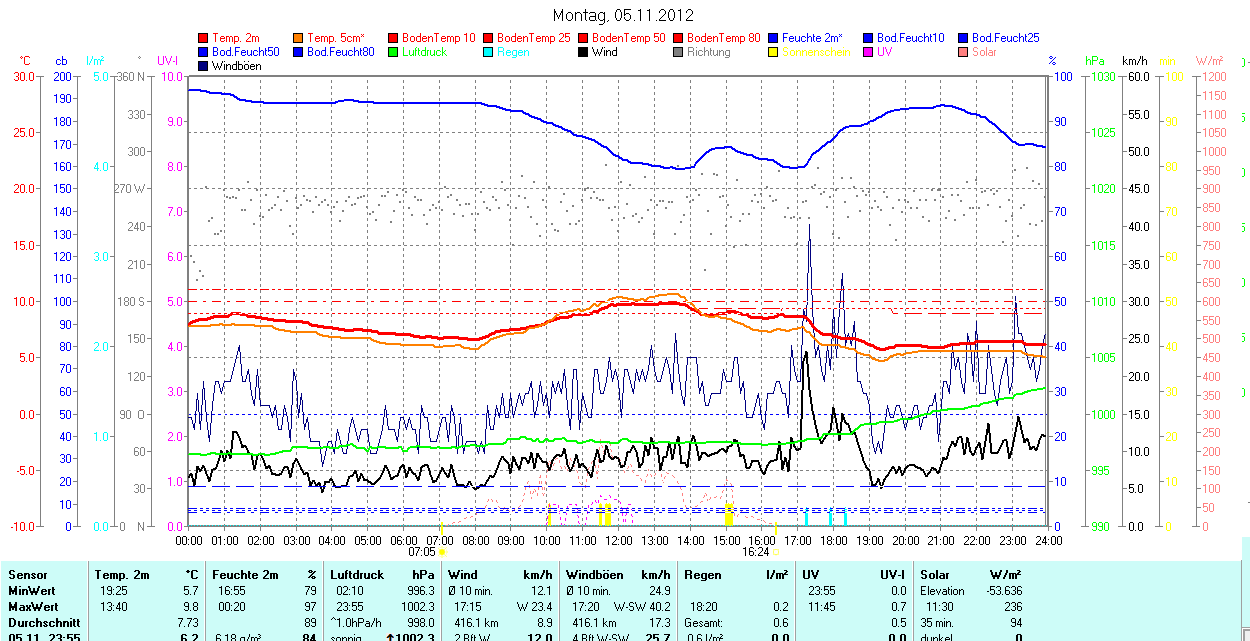Click the green Luftdruck legend square
This screenshot has width=1250, height=641.
[x=394, y=52]
